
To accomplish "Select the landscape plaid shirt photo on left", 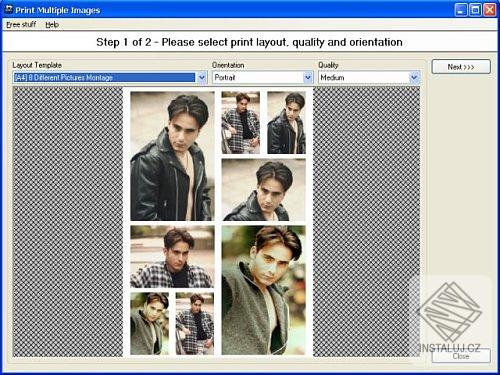I will click(x=172, y=257).
